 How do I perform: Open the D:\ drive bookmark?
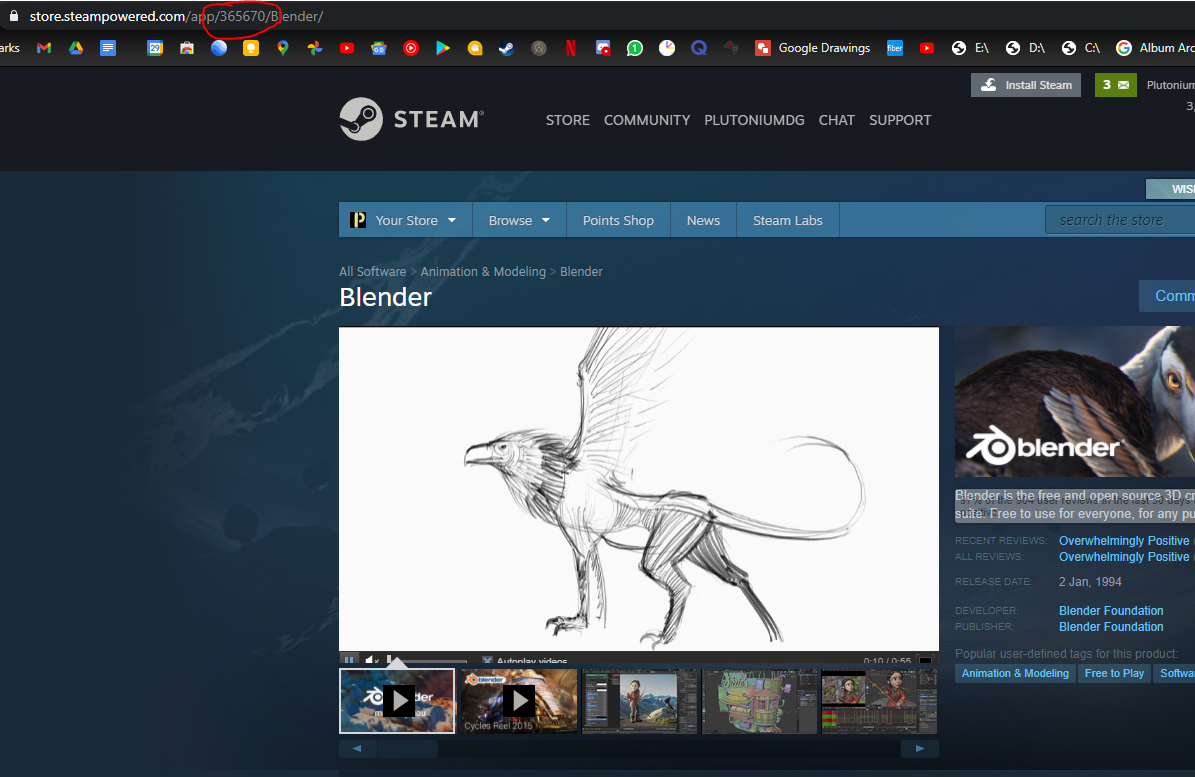1025,48
